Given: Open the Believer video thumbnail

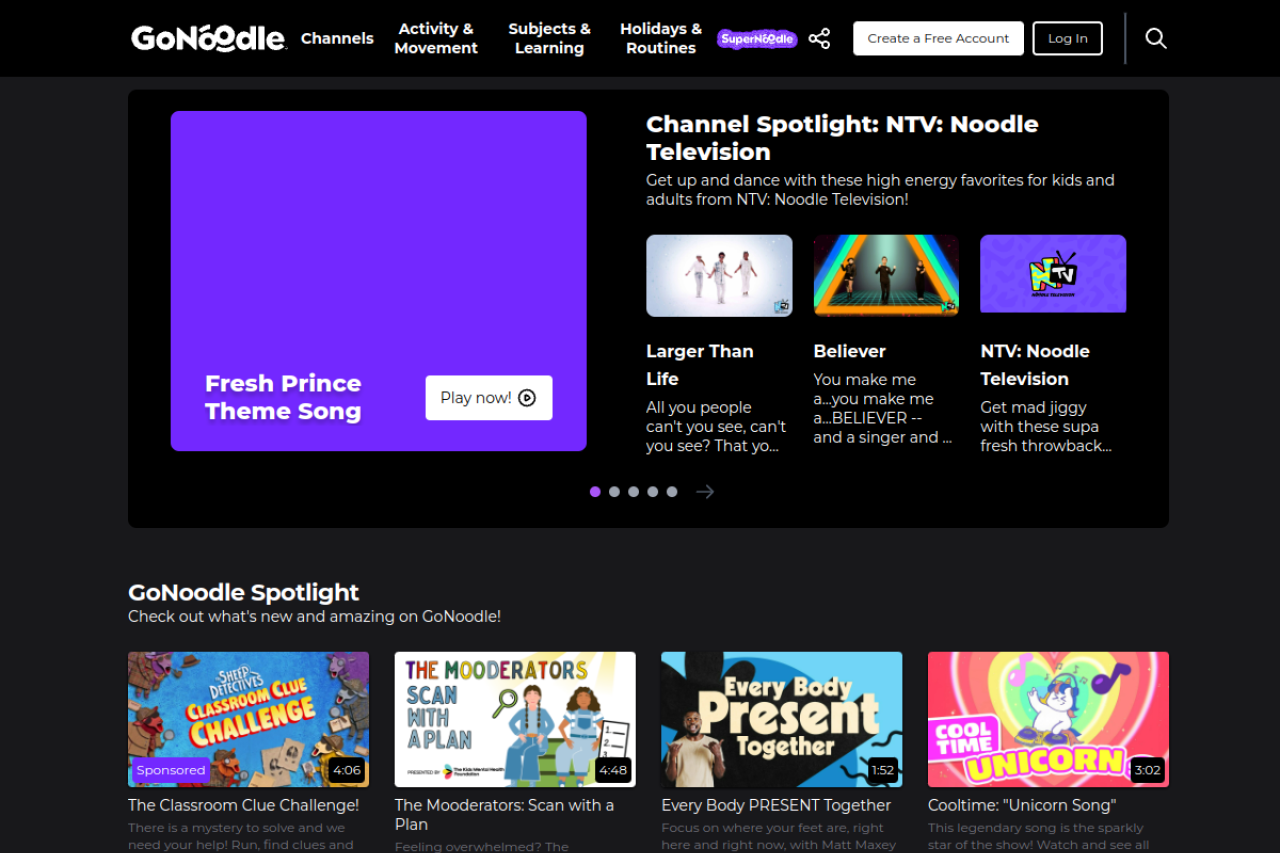Looking at the screenshot, I should [886, 276].
